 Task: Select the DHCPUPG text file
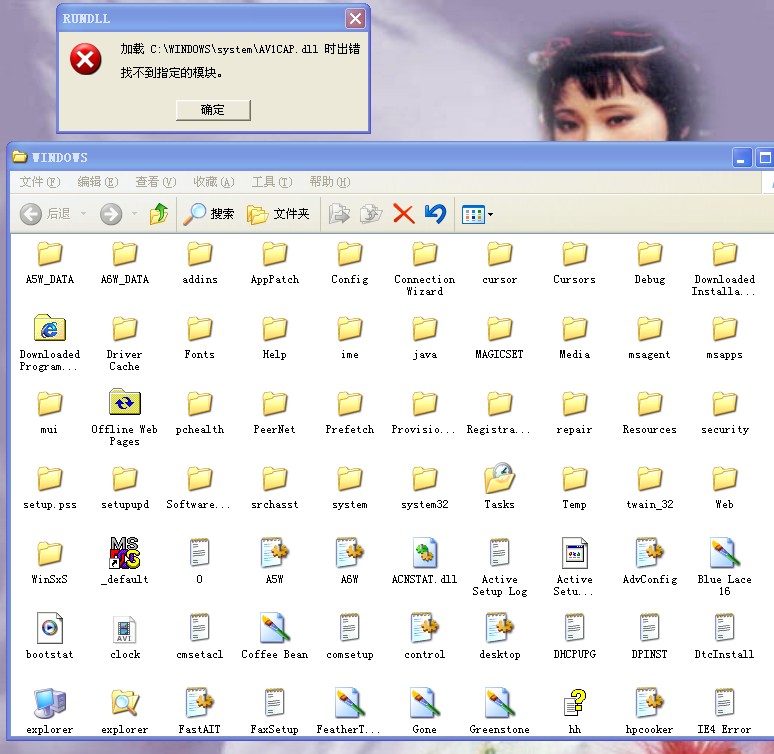(x=575, y=636)
